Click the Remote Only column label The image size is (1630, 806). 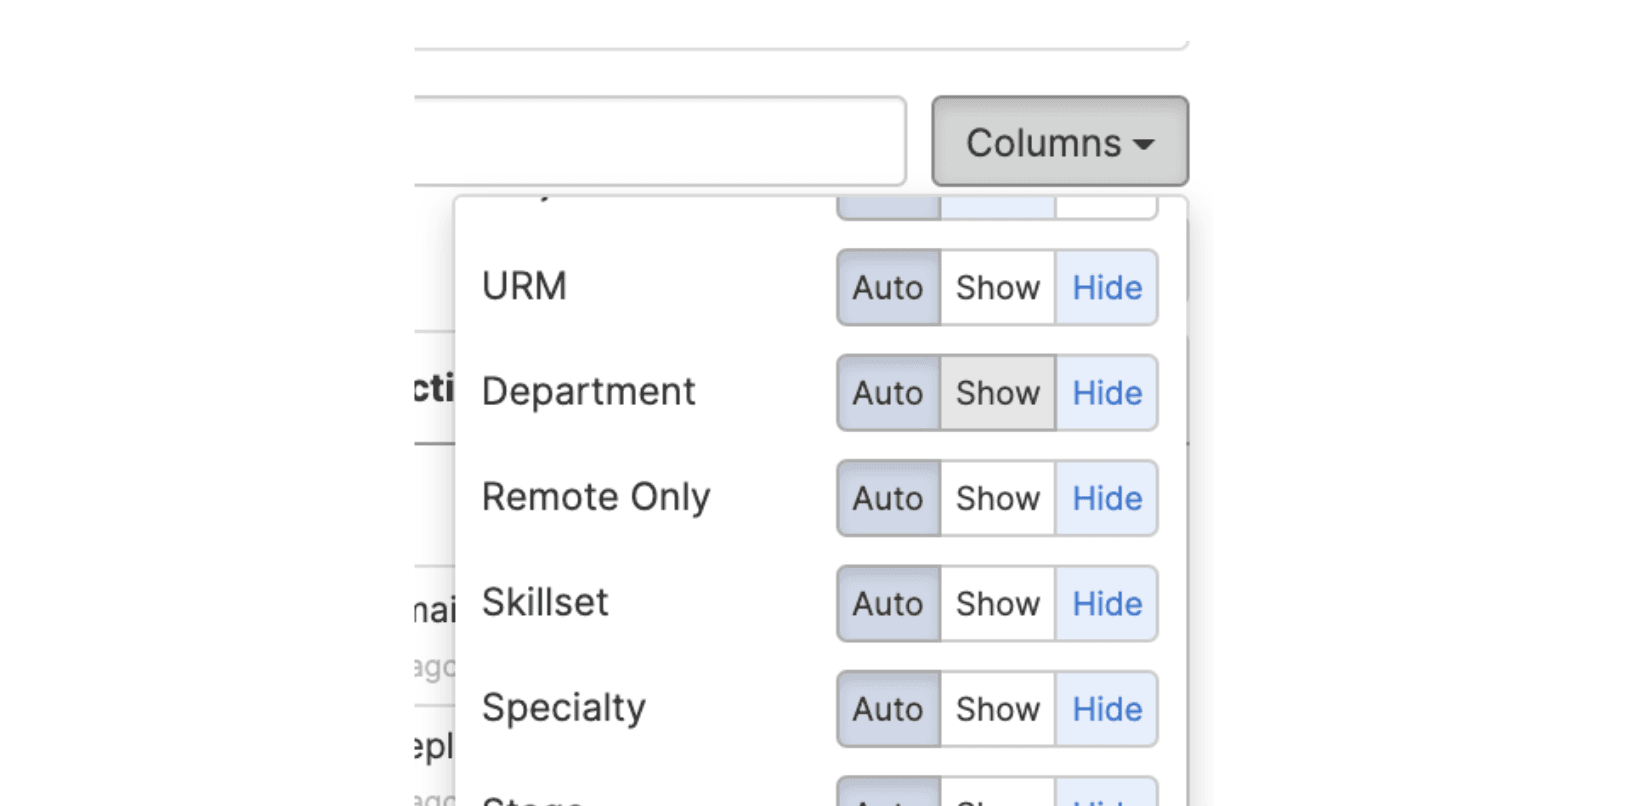(x=596, y=497)
